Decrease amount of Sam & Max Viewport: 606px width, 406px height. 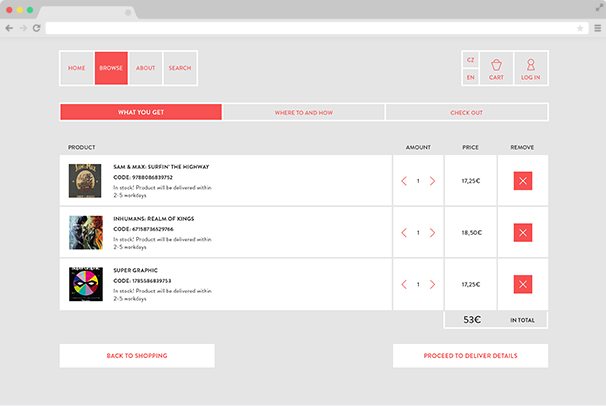404,181
